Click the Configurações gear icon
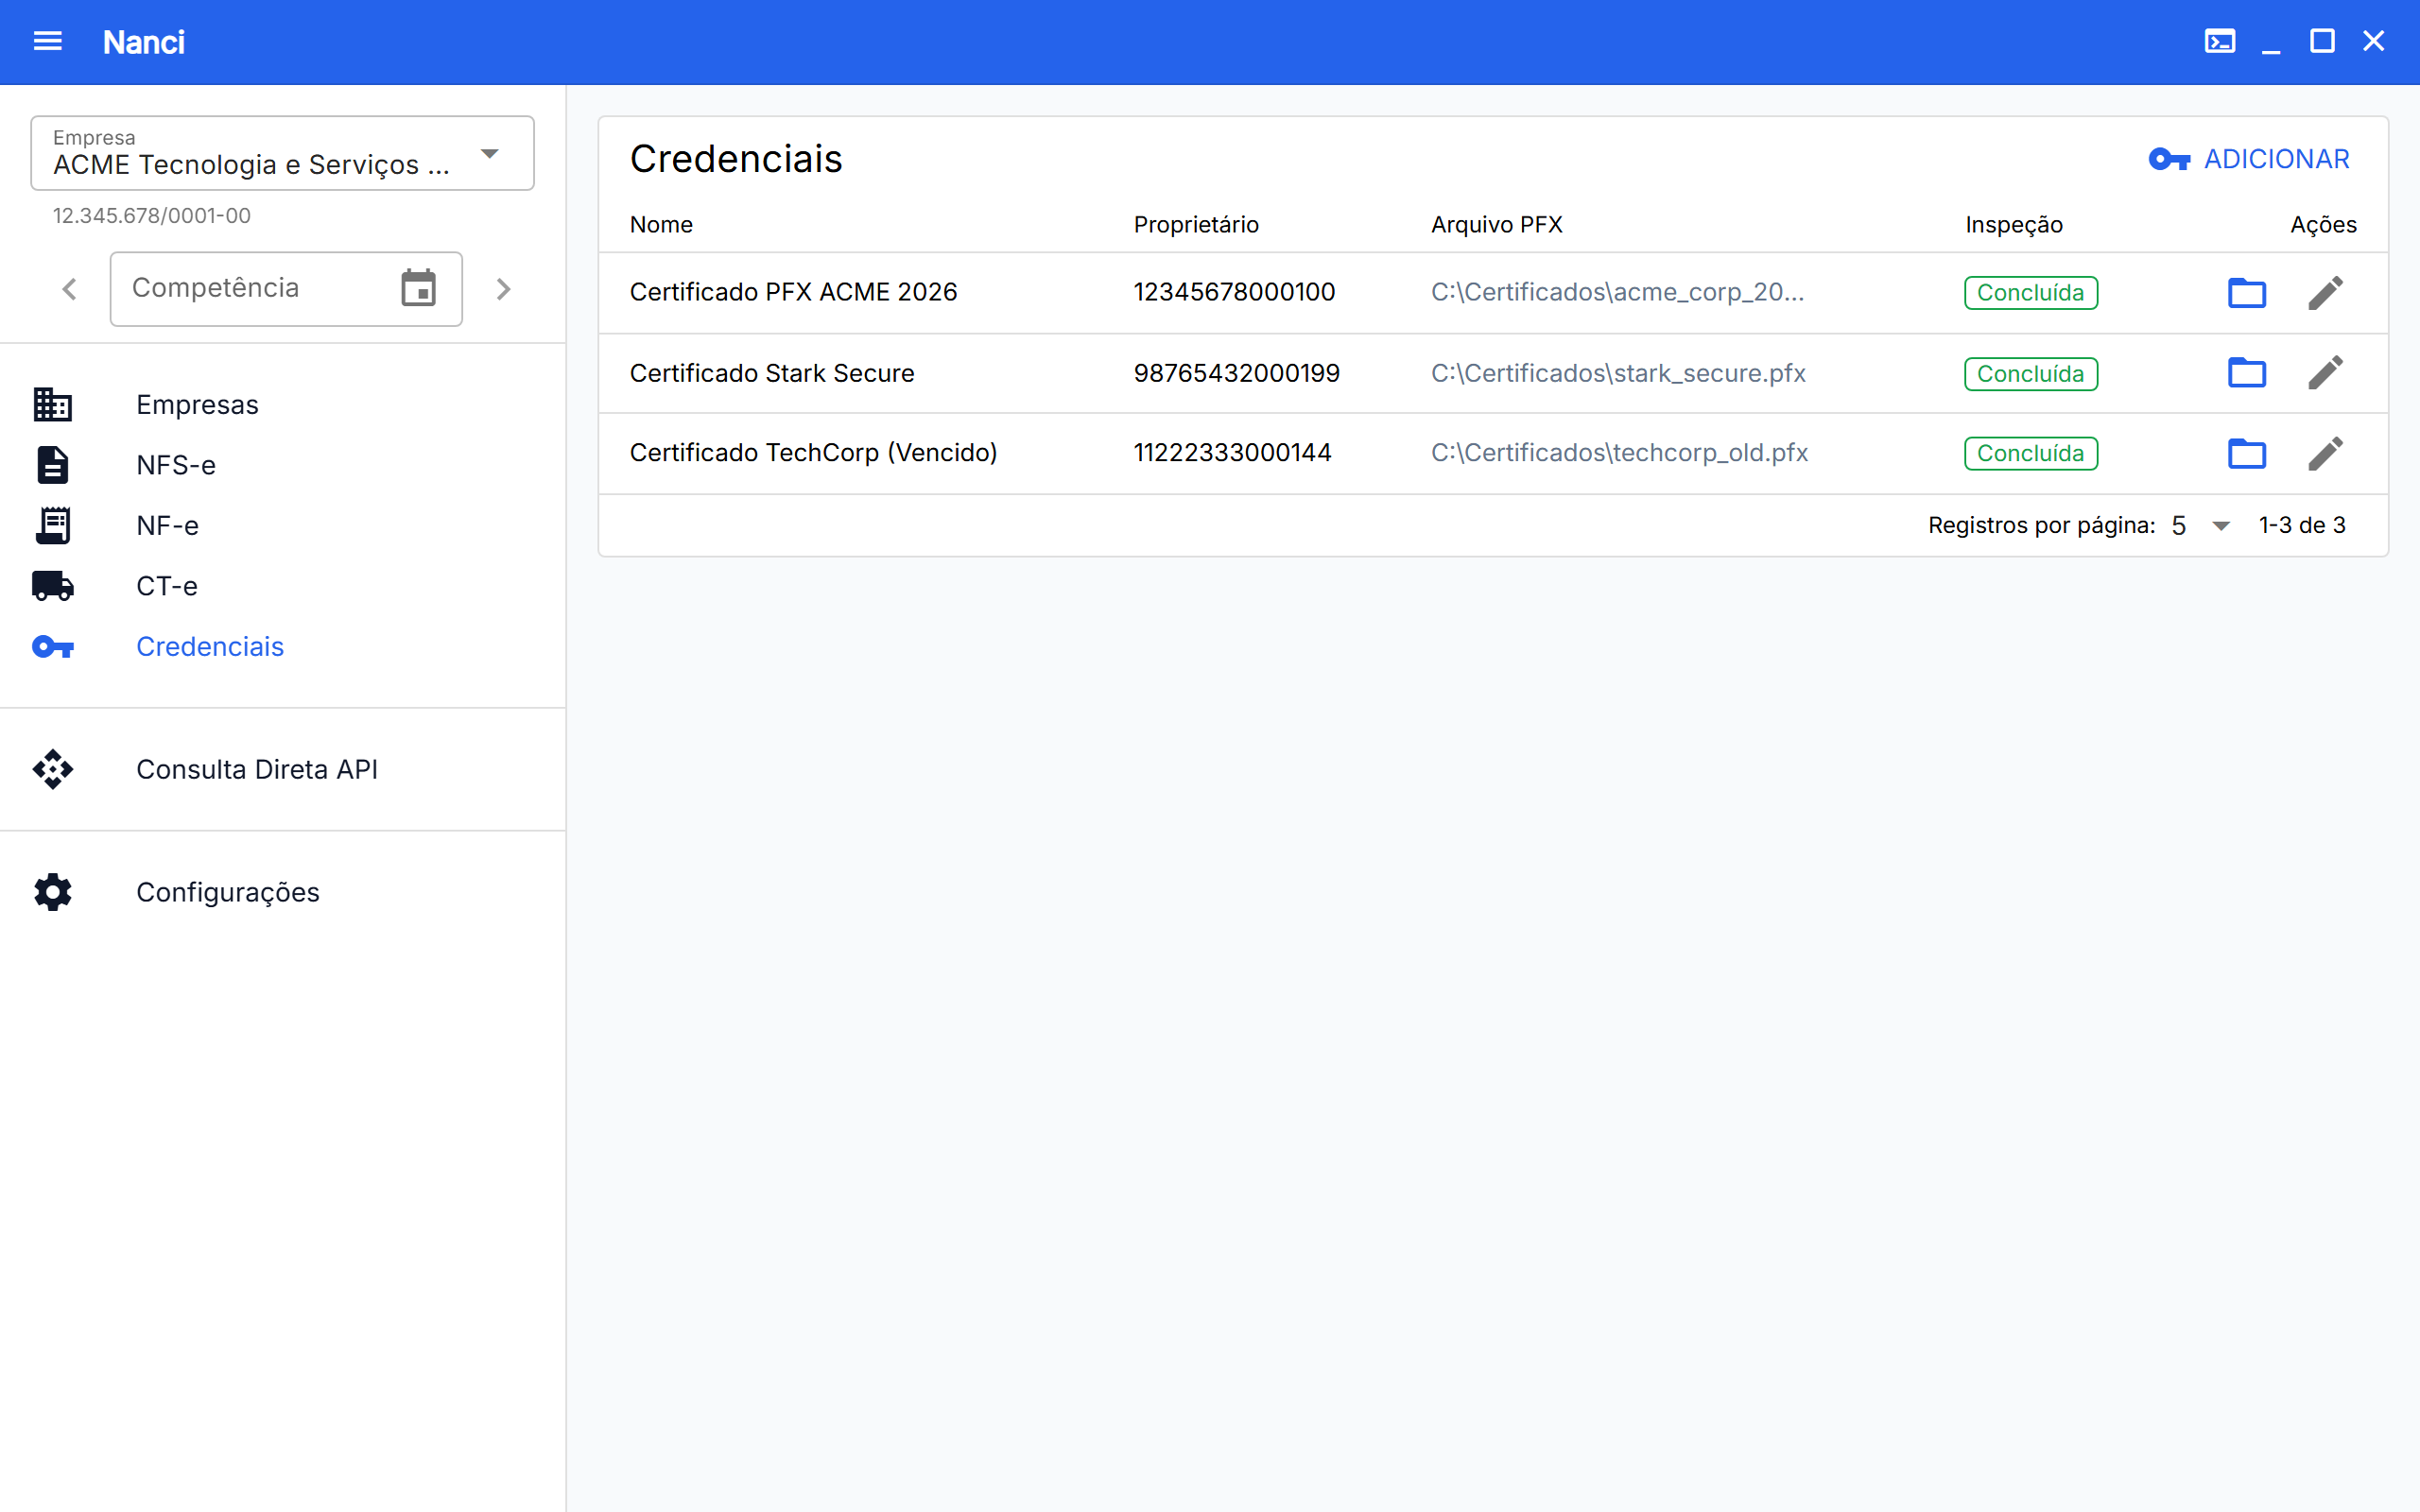Viewport: 2420px width, 1512px height. tap(52, 892)
